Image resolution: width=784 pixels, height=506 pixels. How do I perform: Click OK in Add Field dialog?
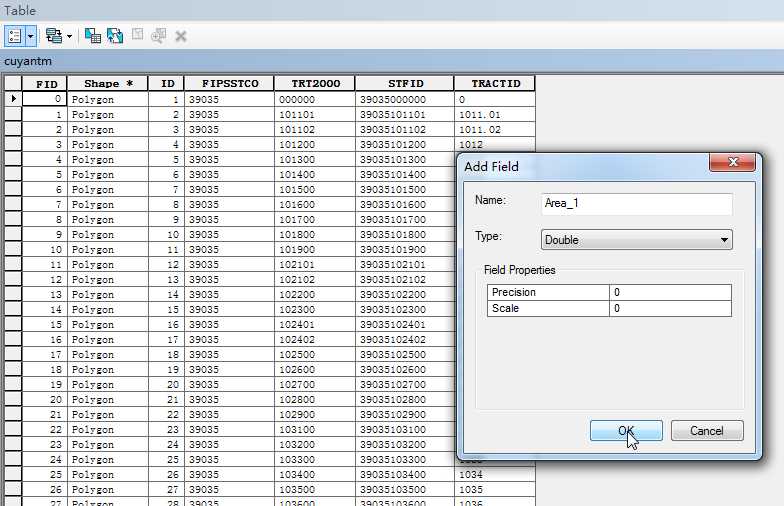click(x=626, y=430)
